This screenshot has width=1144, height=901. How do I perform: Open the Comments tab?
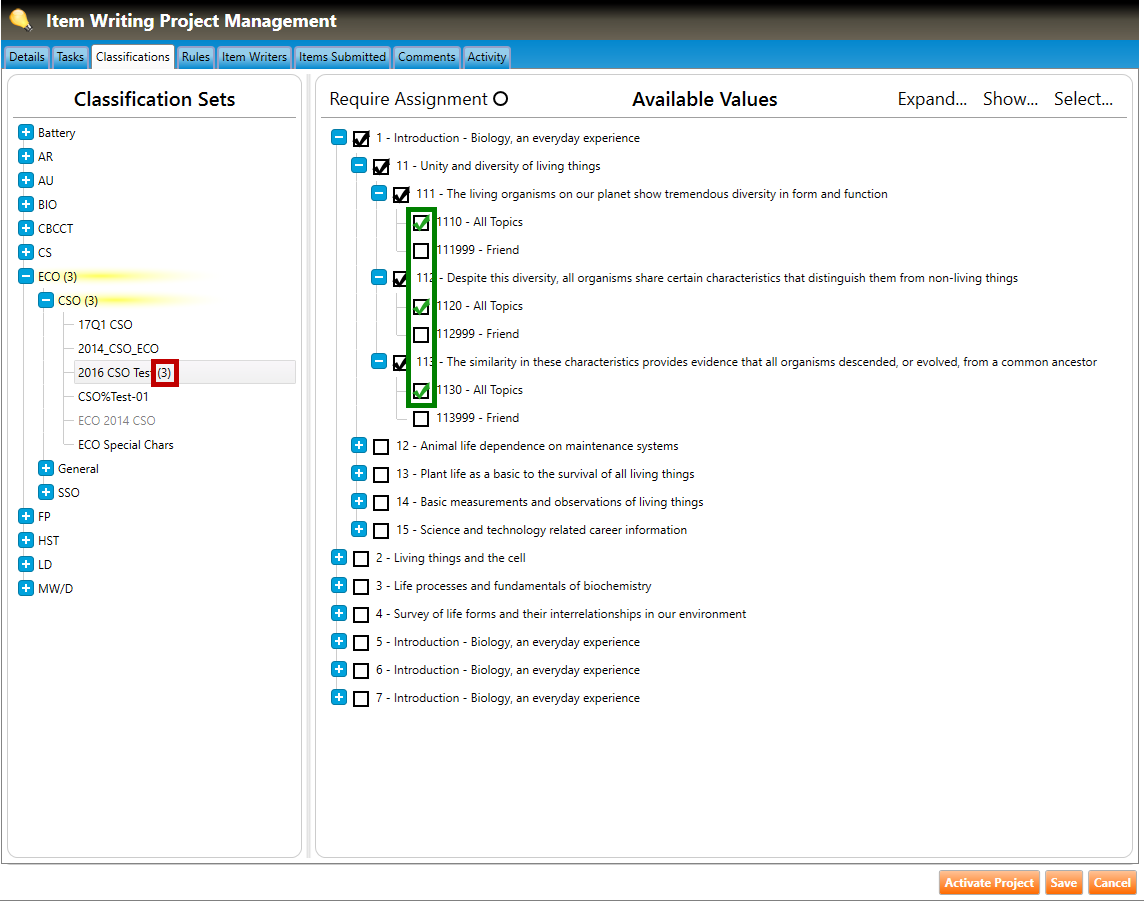(427, 57)
